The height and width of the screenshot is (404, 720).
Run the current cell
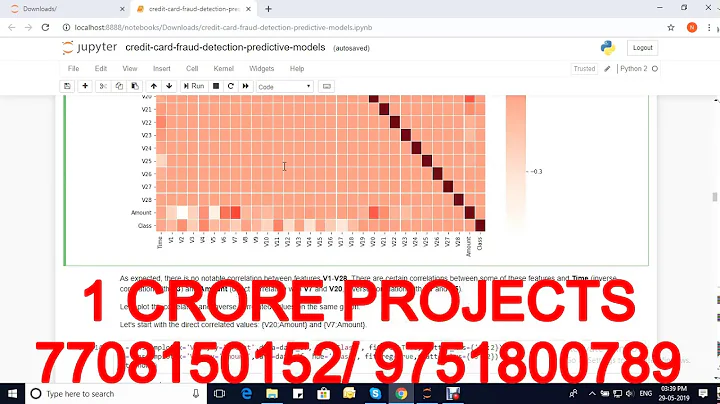coord(194,86)
